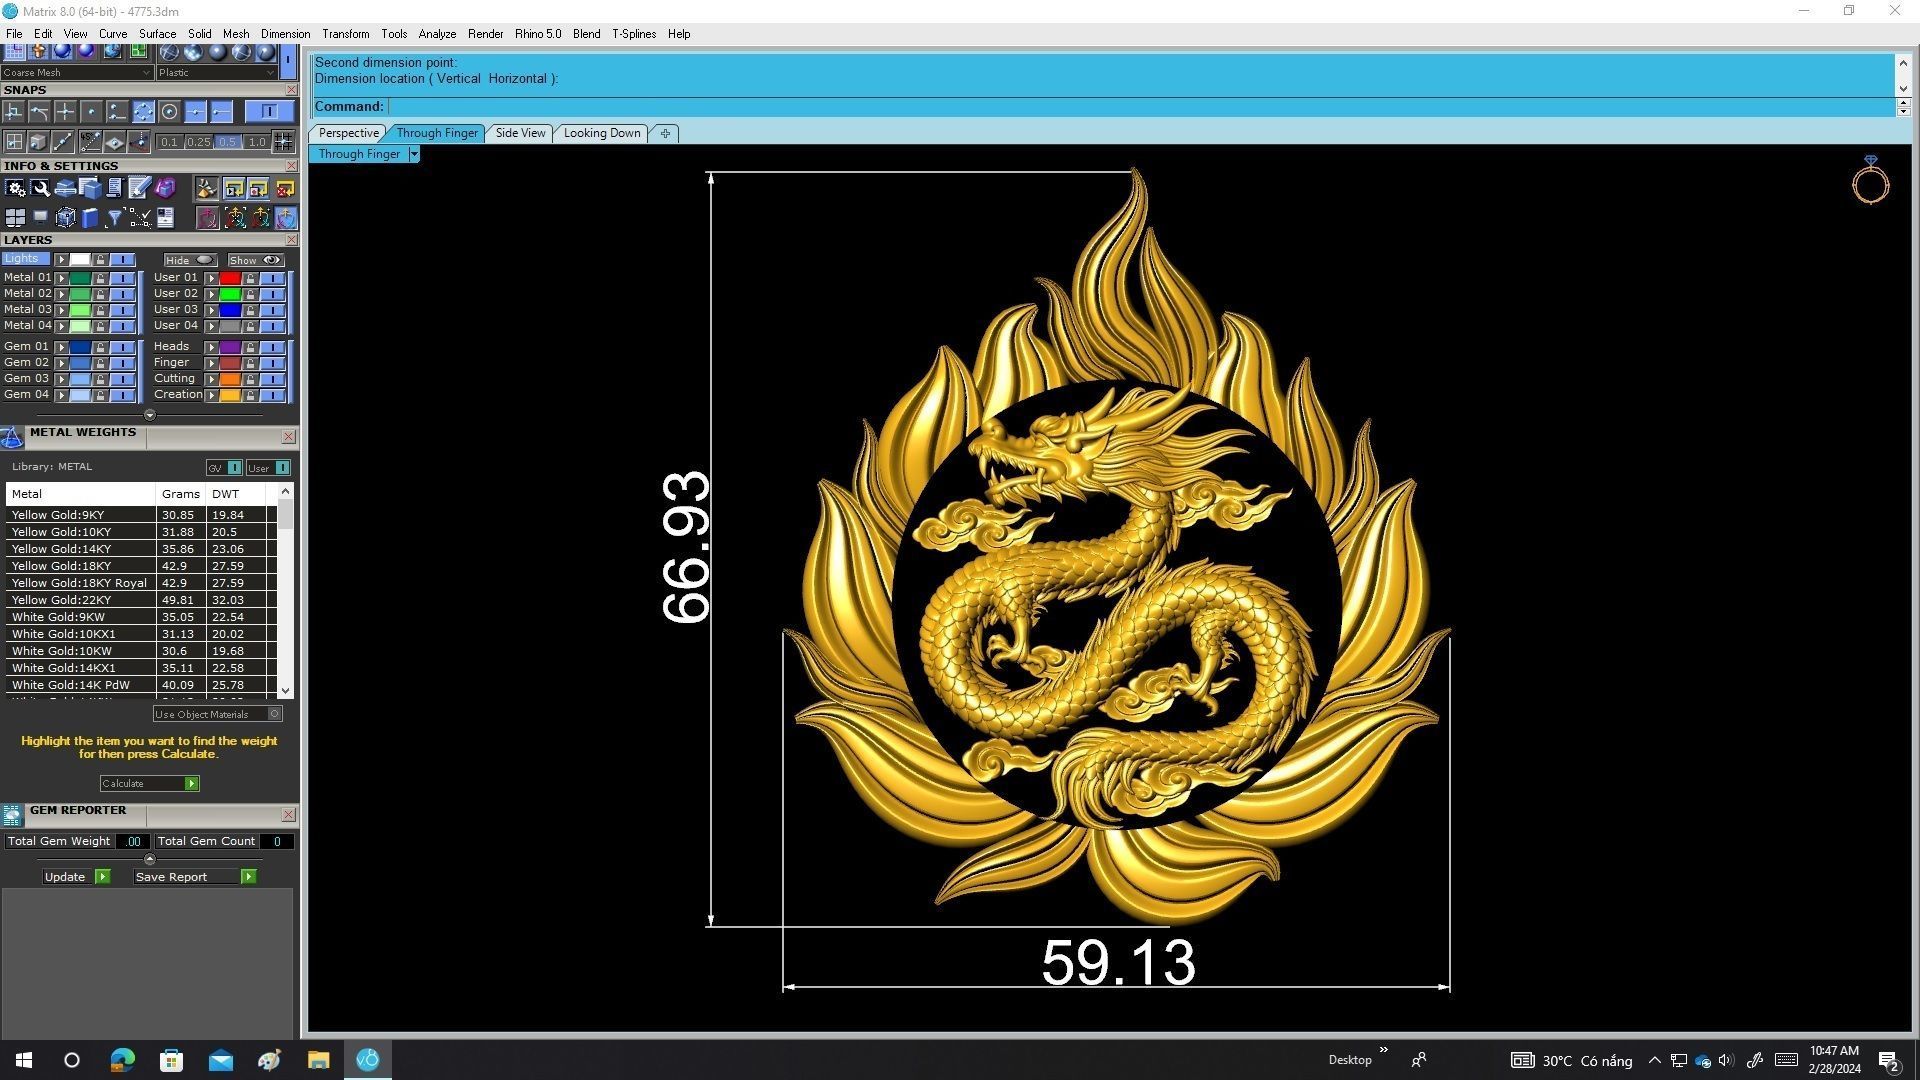Open the wrench settings icon

[40, 188]
